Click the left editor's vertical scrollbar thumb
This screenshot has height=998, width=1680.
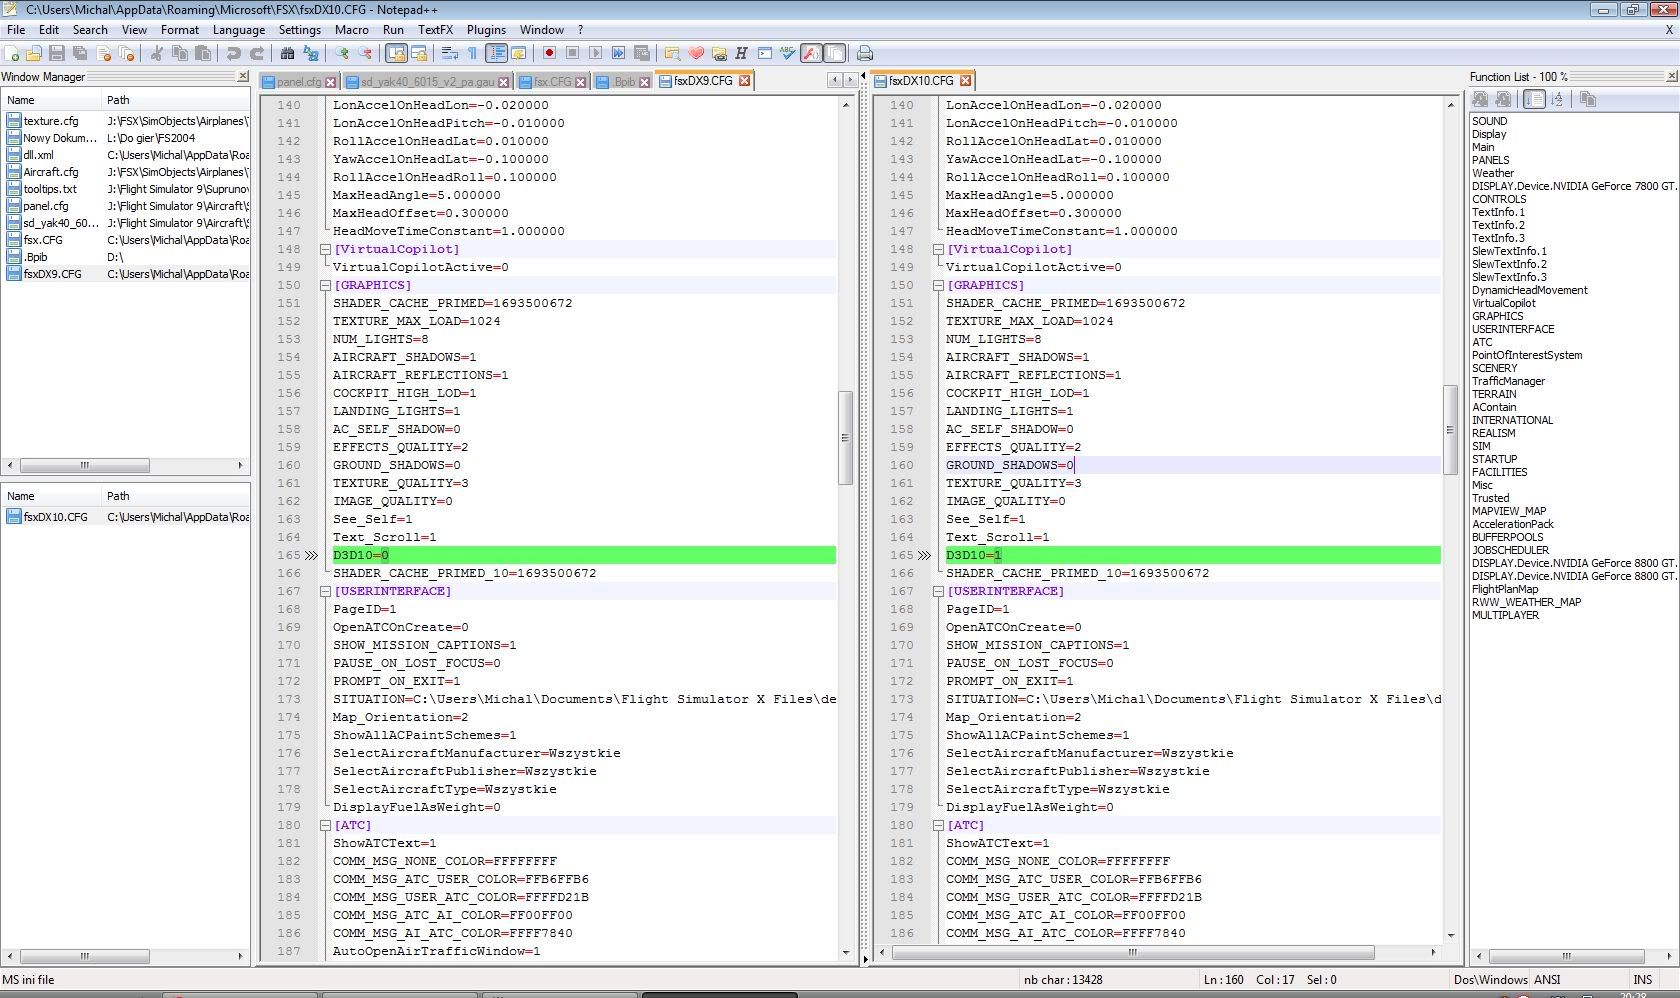[x=845, y=437]
